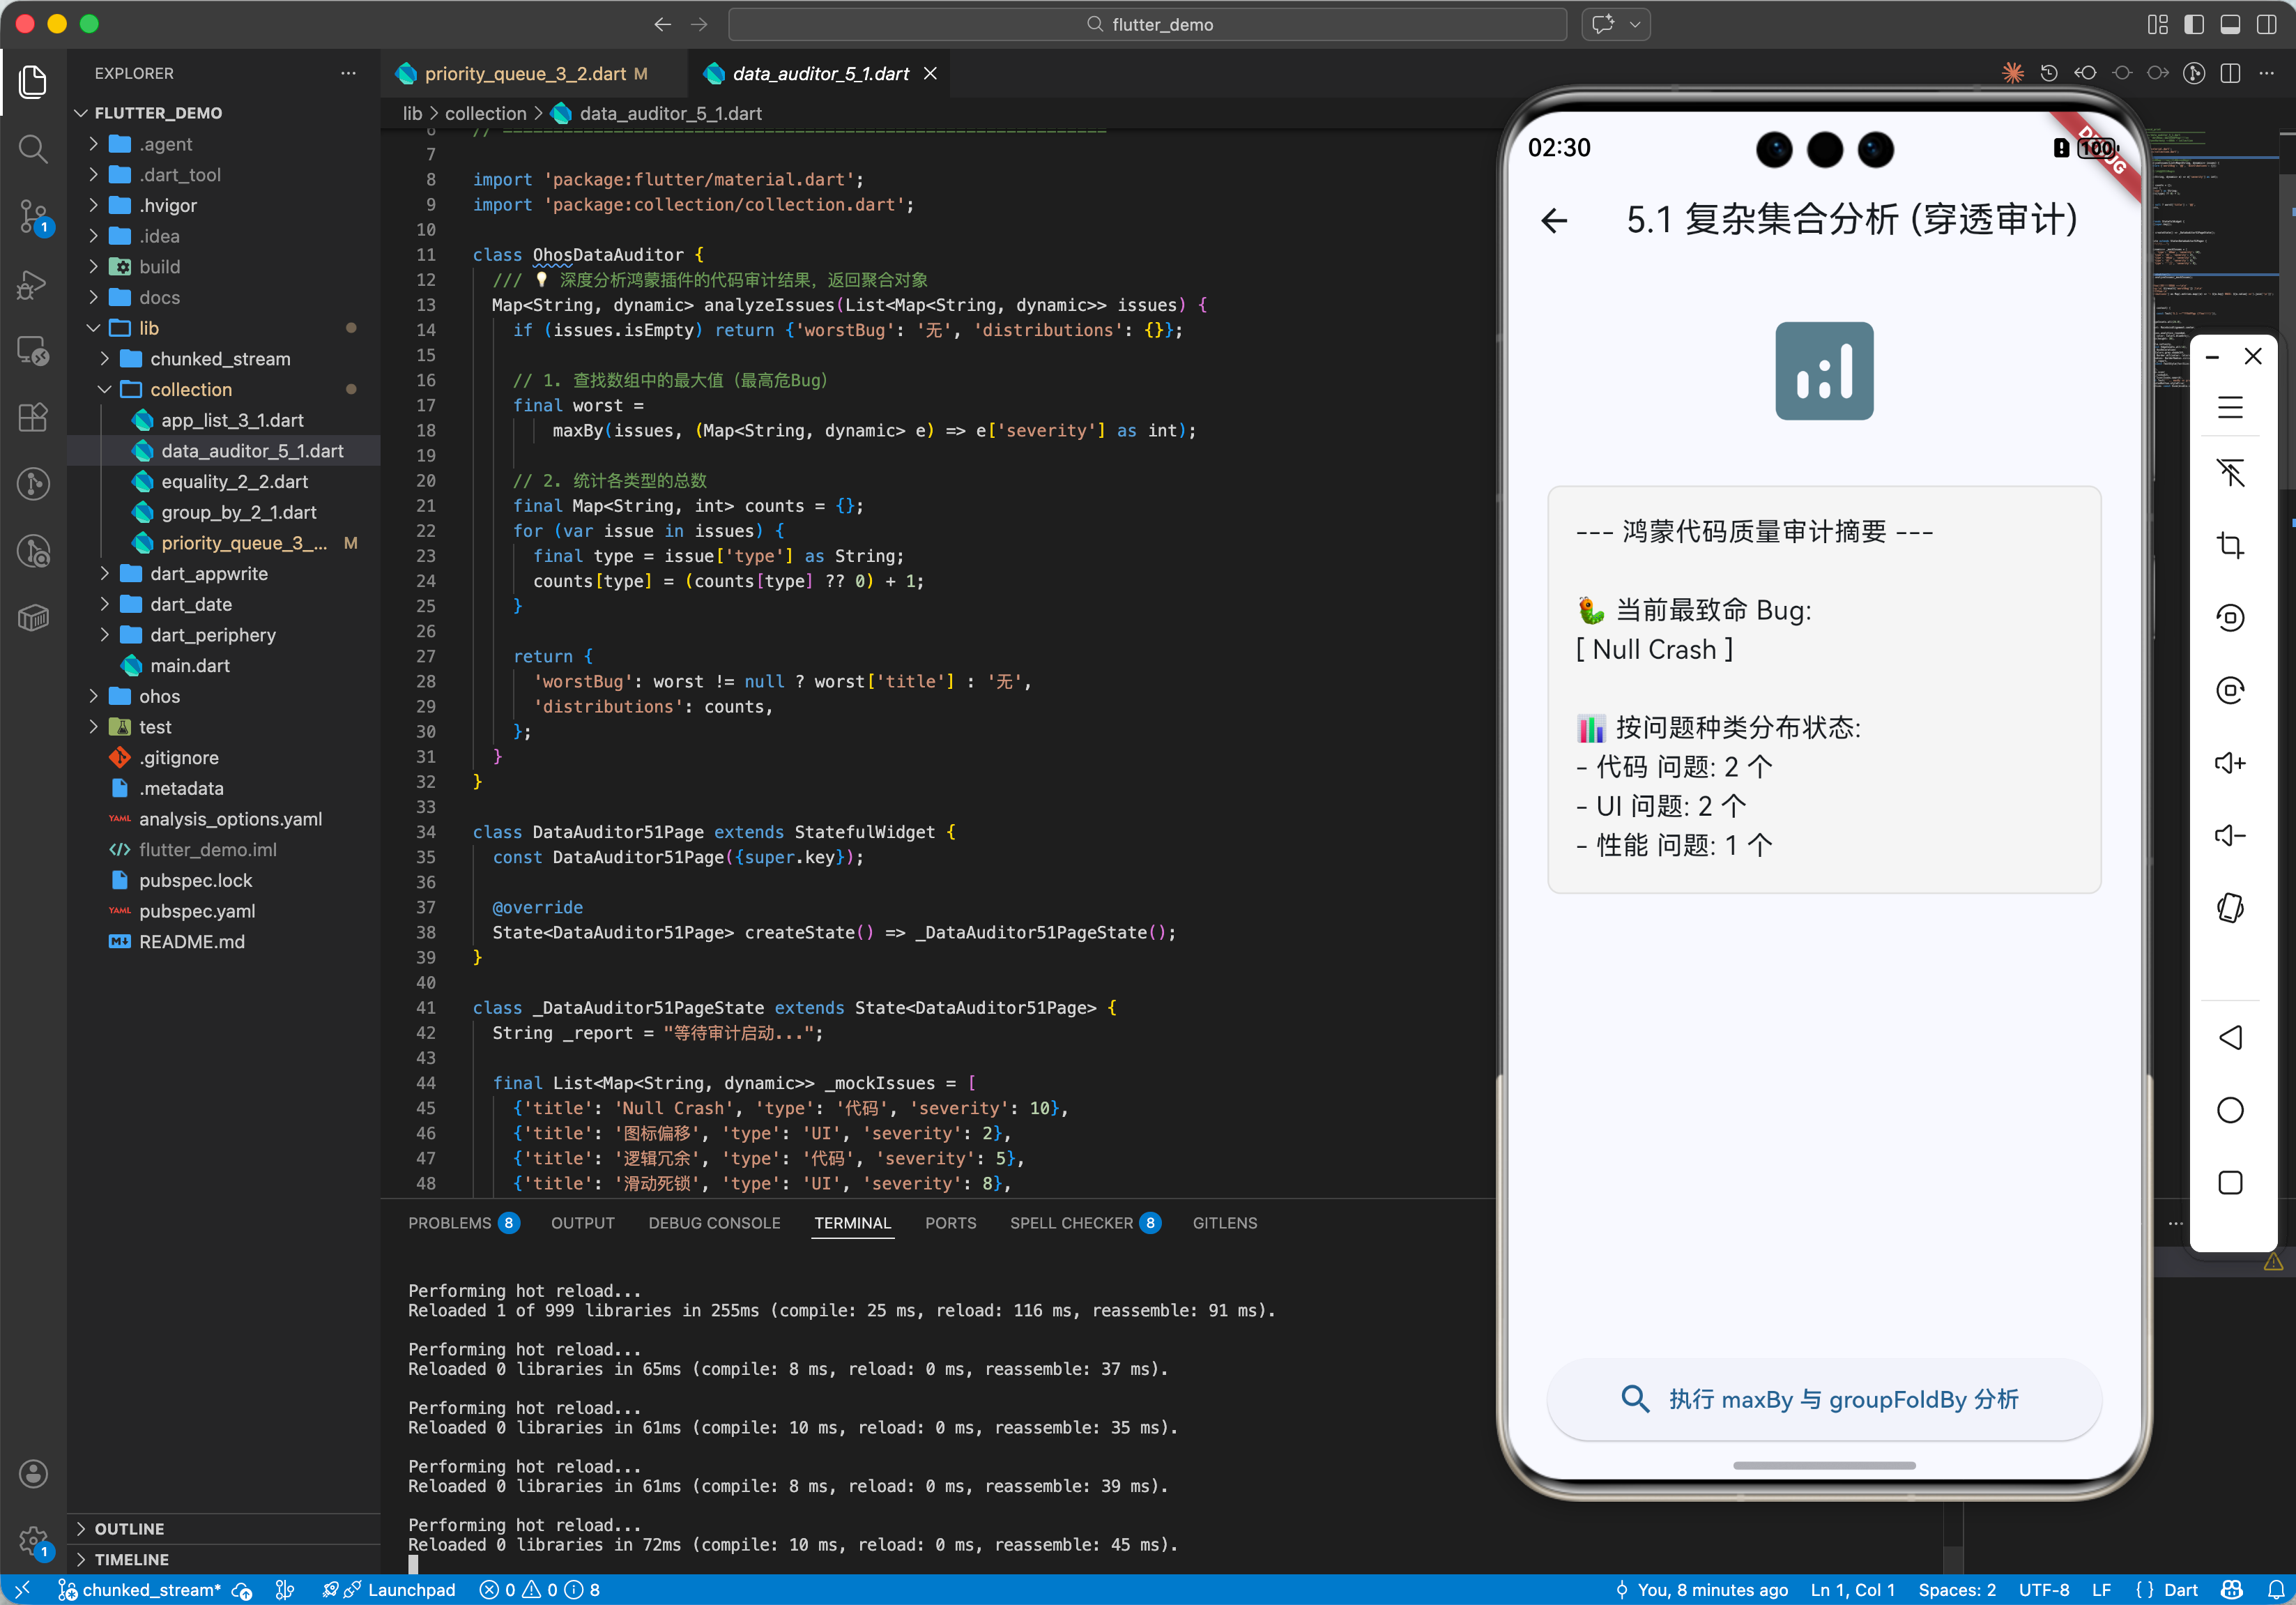Open the Search view in the activity bar

(33, 149)
